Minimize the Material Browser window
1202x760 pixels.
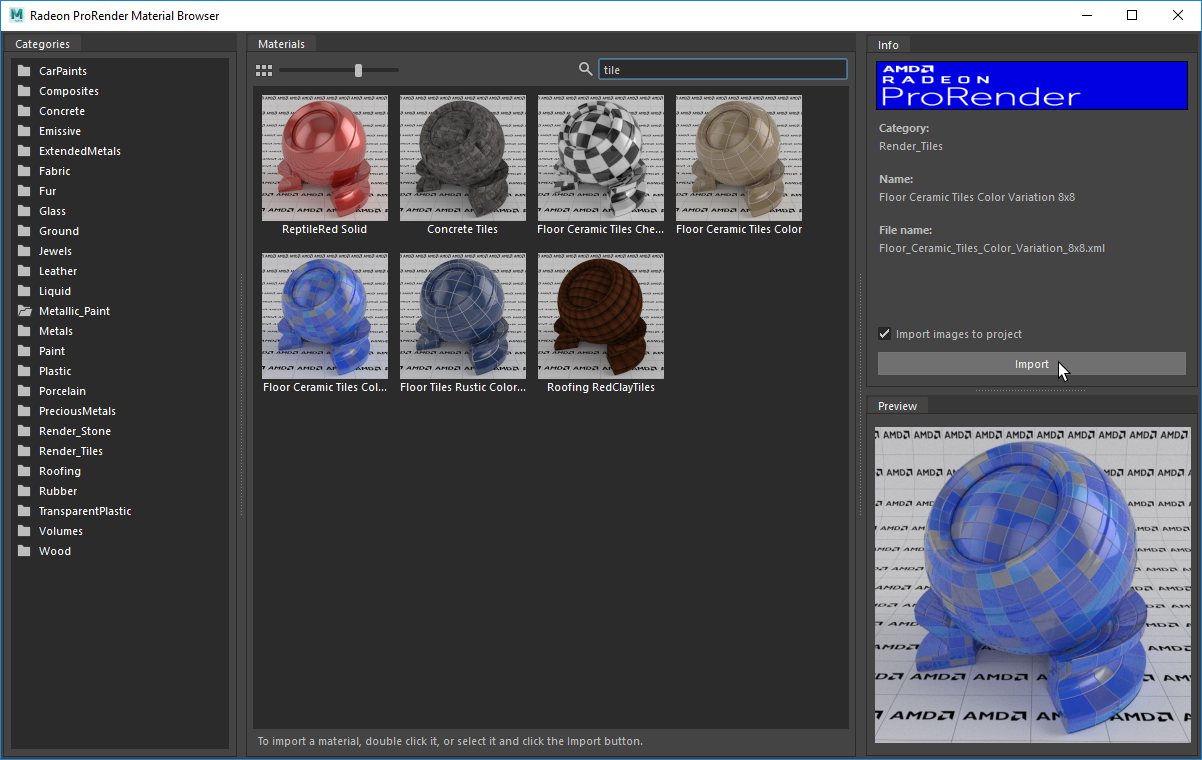[x=1086, y=15]
